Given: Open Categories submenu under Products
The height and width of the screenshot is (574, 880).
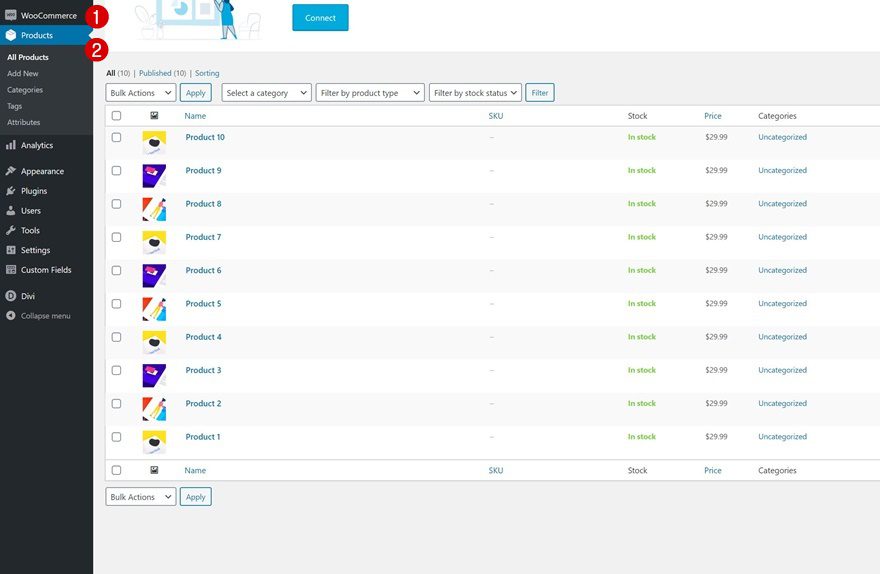Looking at the screenshot, I should click(25, 90).
